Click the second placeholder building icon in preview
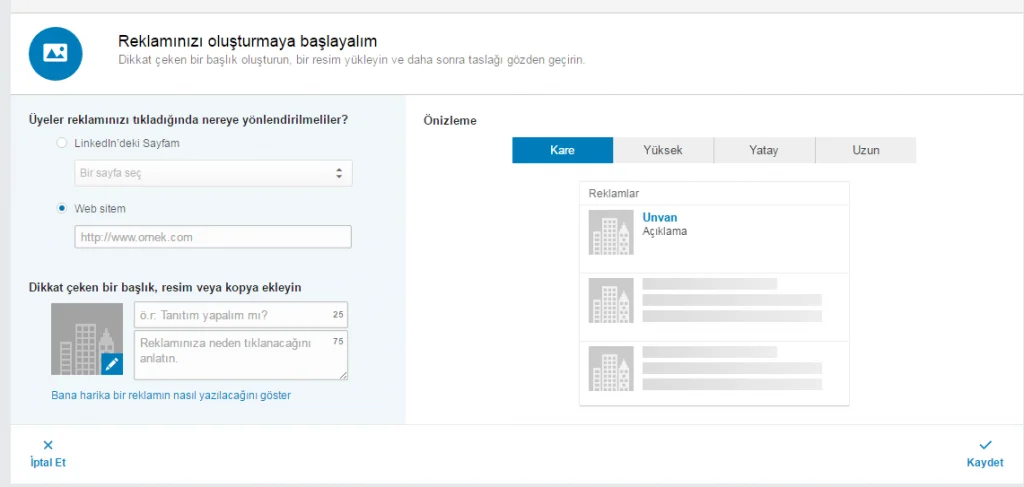1024x487 pixels. pyautogui.click(x=611, y=300)
